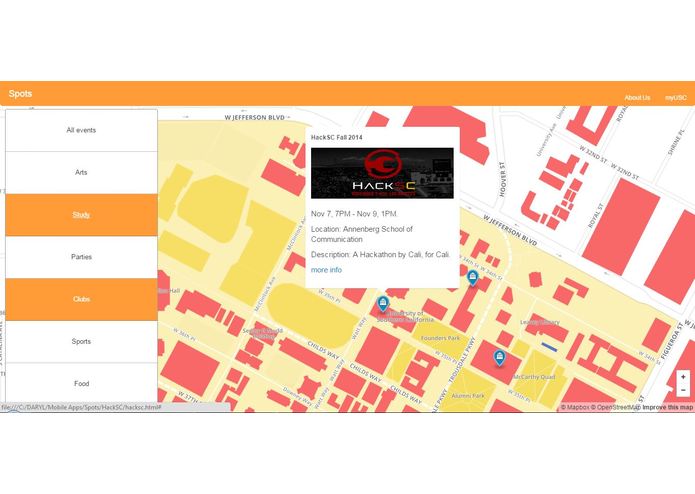The width and height of the screenshot is (695, 494).
Task: Click the map marker near McCarthy Quad
Action: [500, 358]
